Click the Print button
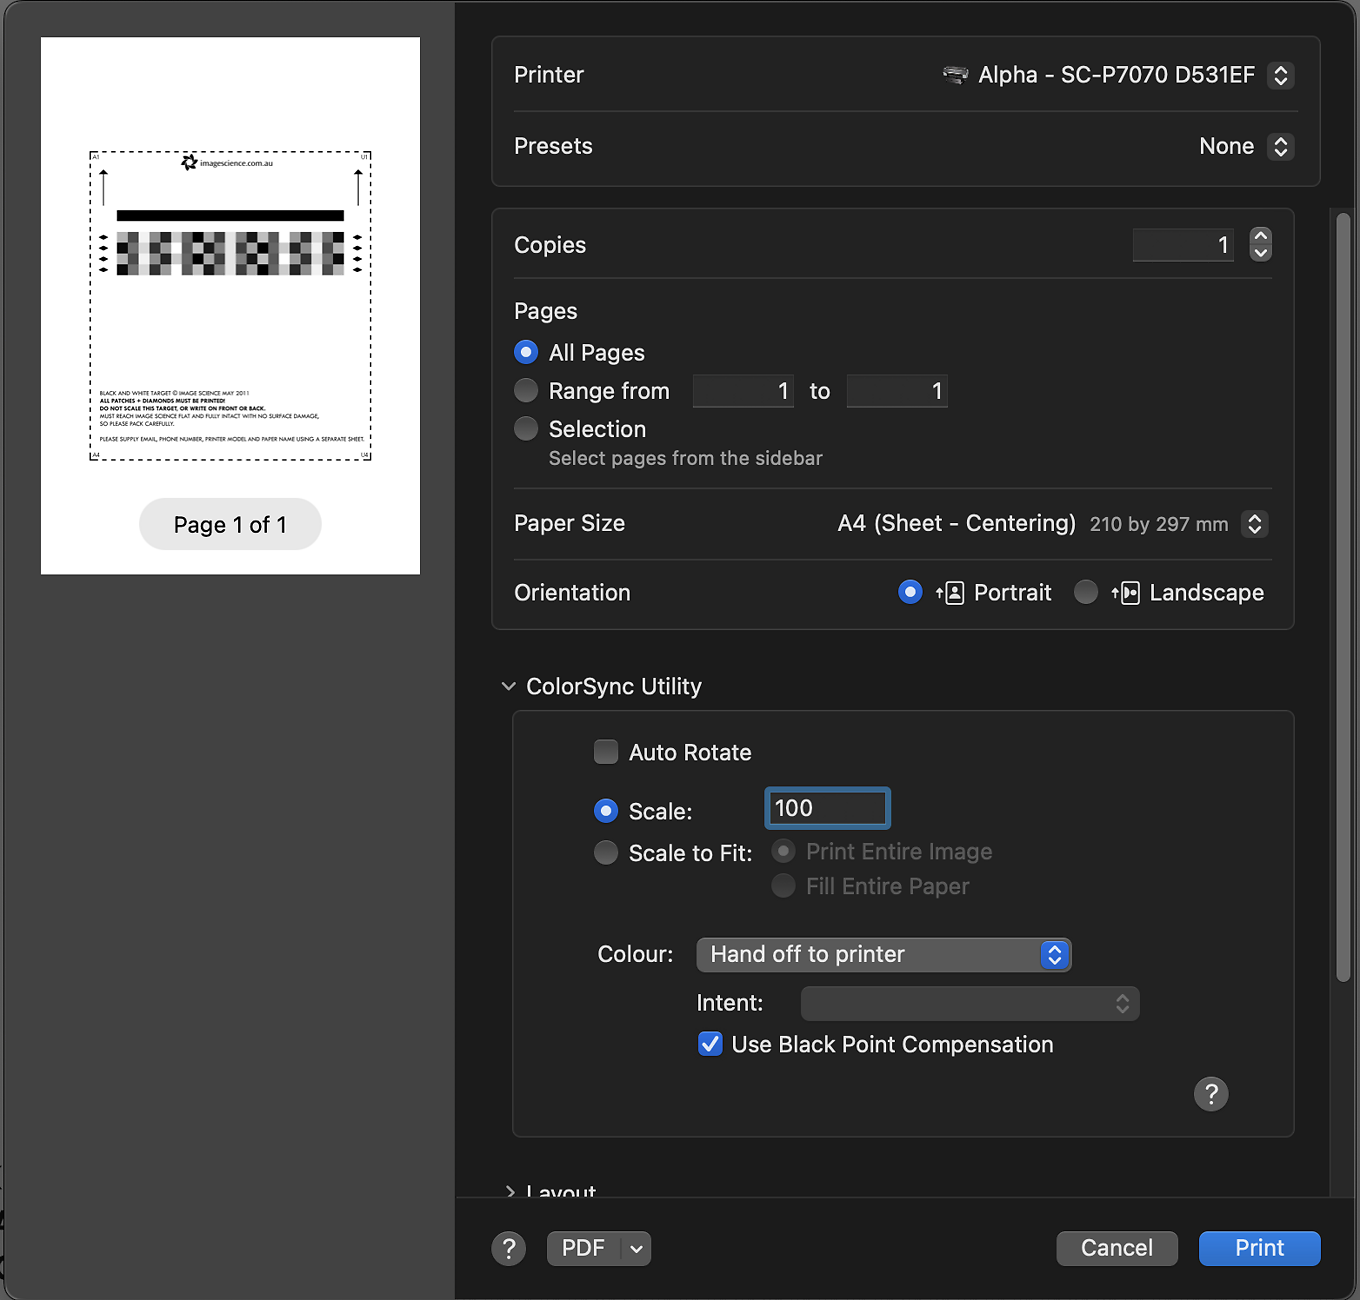 (x=1259, y=1248)
